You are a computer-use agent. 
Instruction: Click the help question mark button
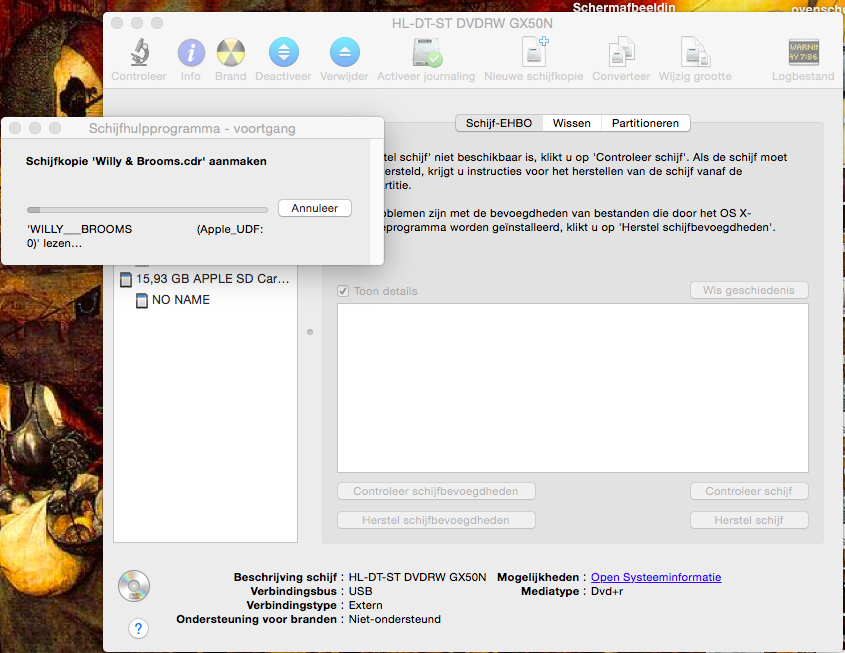click(139, 628)
